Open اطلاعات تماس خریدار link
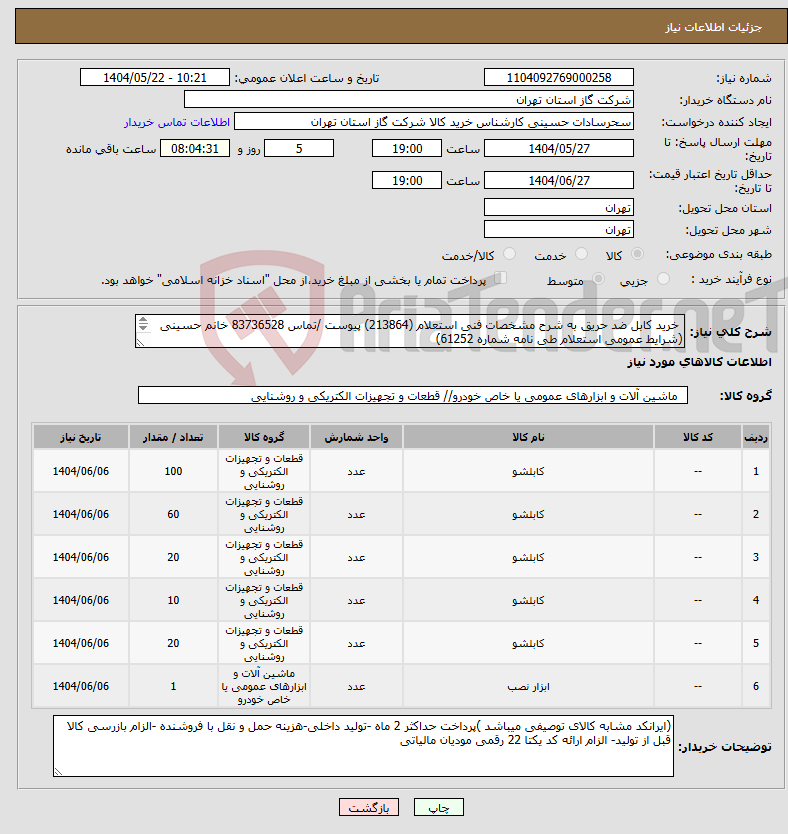Screen dimensions: 788x834 click(177, 122)
